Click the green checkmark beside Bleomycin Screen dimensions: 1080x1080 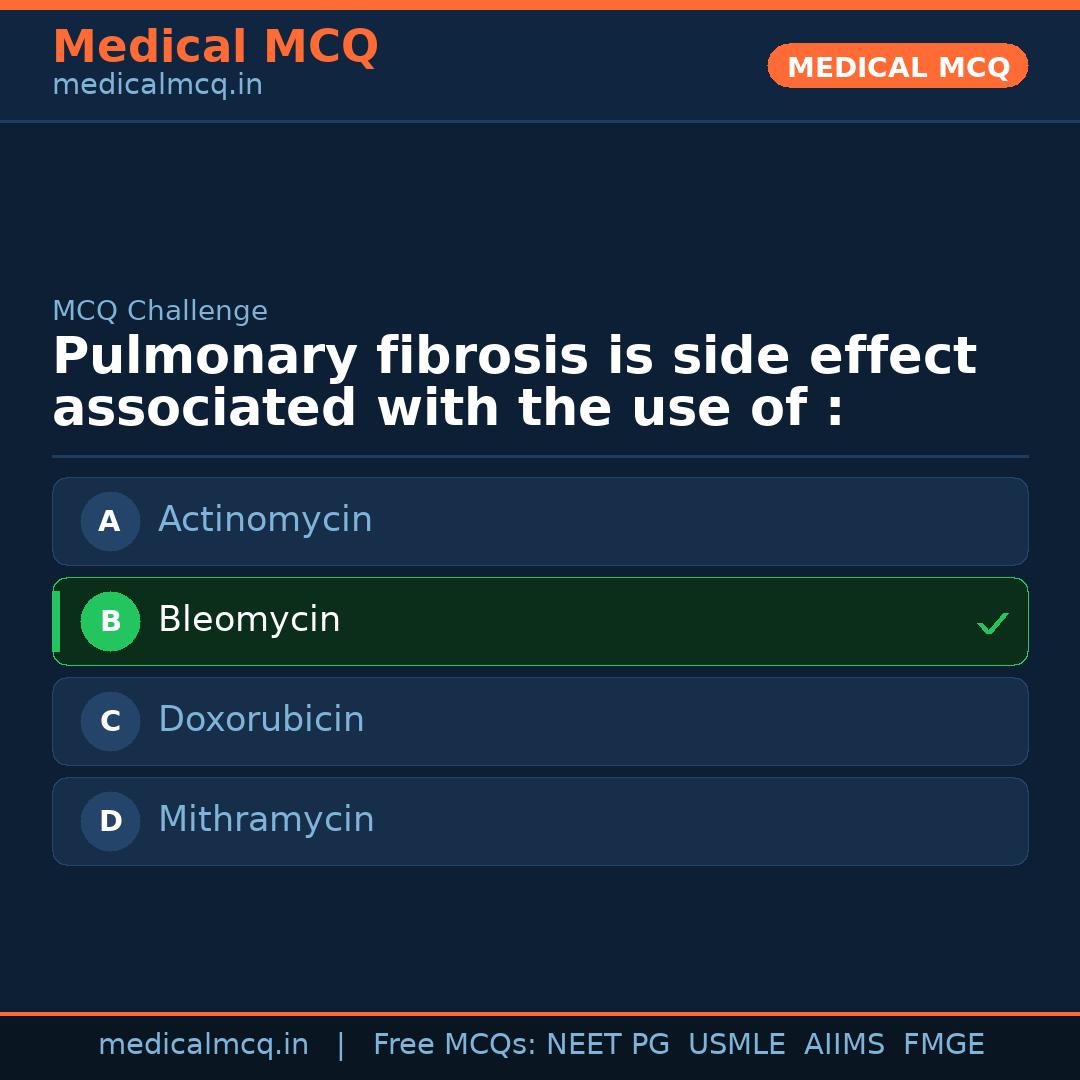point(992,623)
